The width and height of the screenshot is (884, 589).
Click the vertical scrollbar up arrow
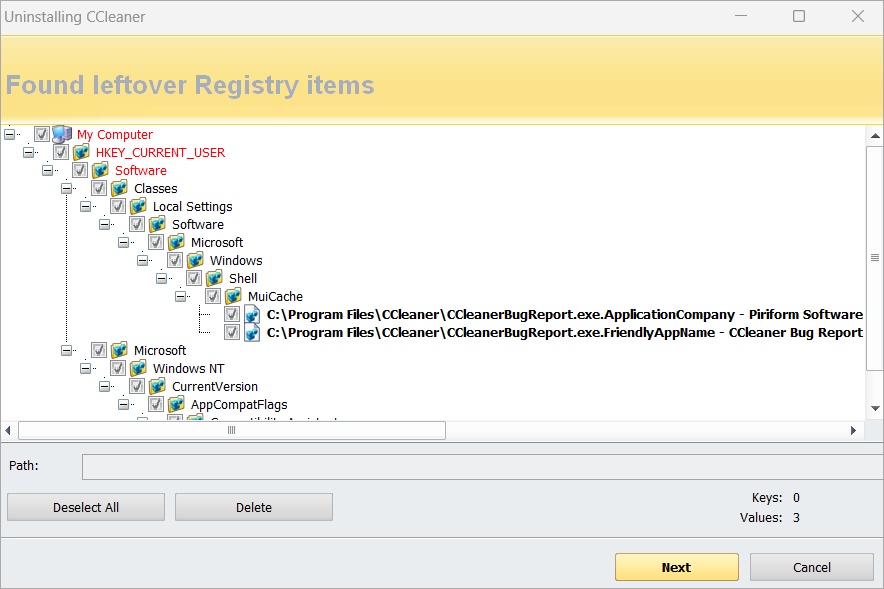pyautogui.click(x=875, y=136)
